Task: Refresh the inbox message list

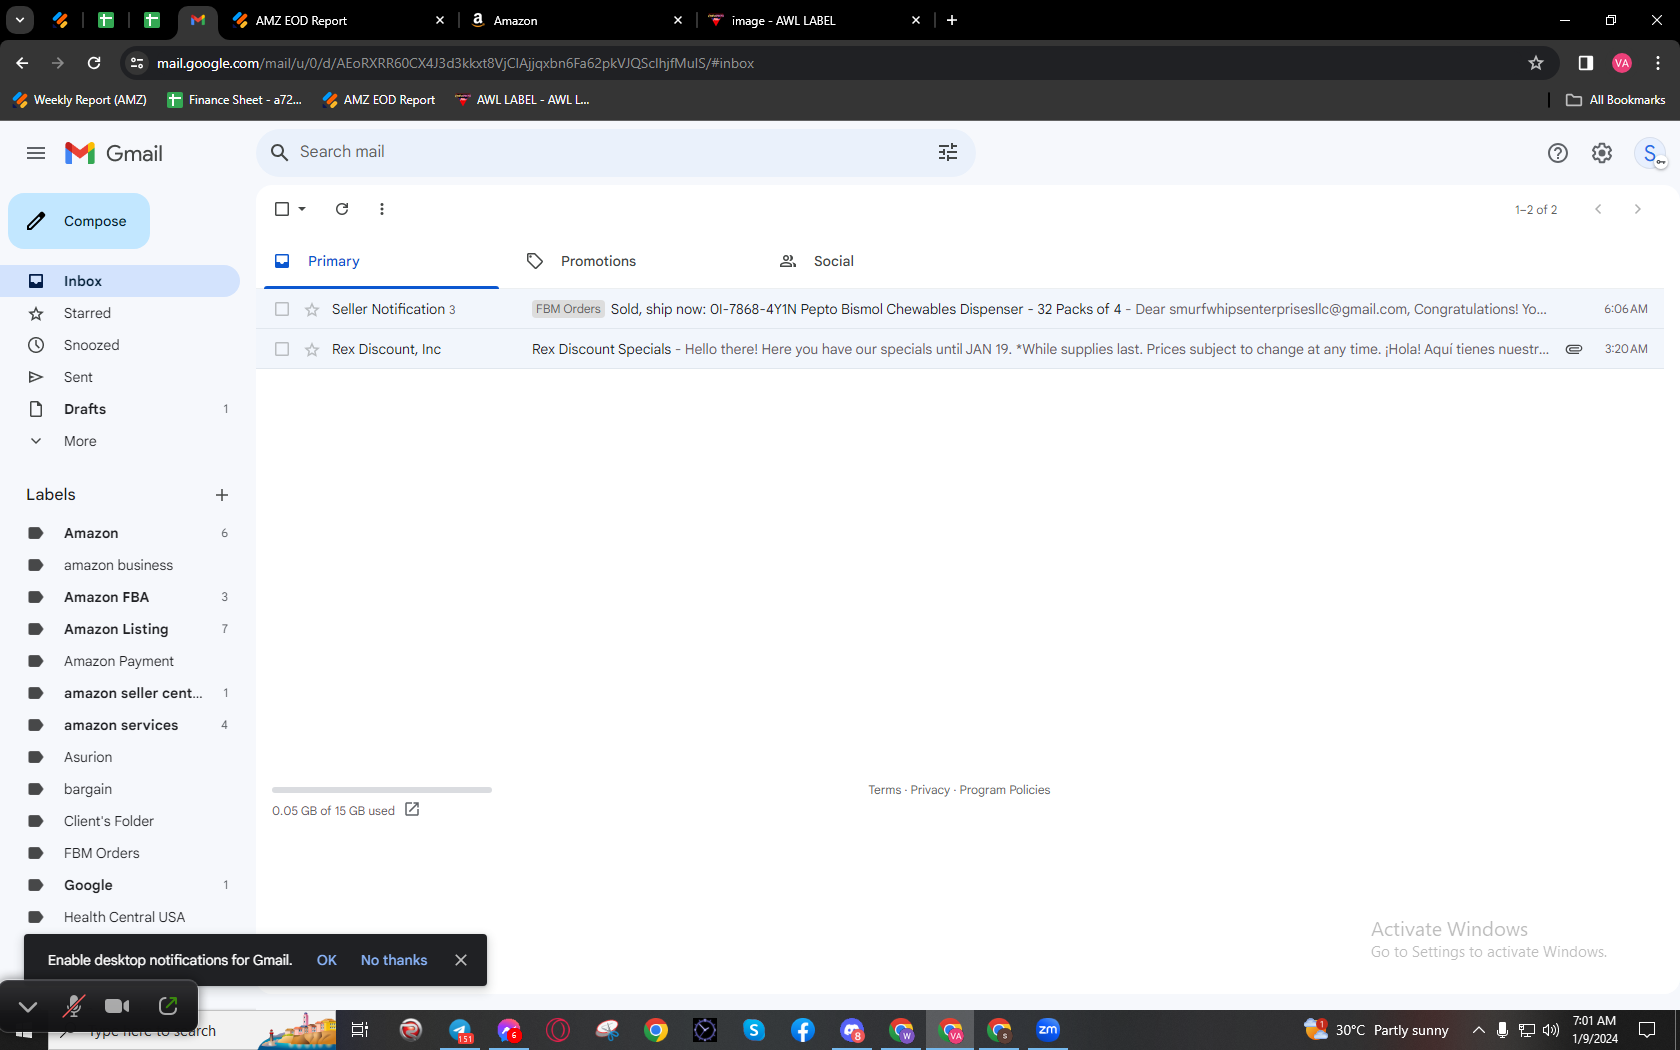Action: tap(342, 209)
